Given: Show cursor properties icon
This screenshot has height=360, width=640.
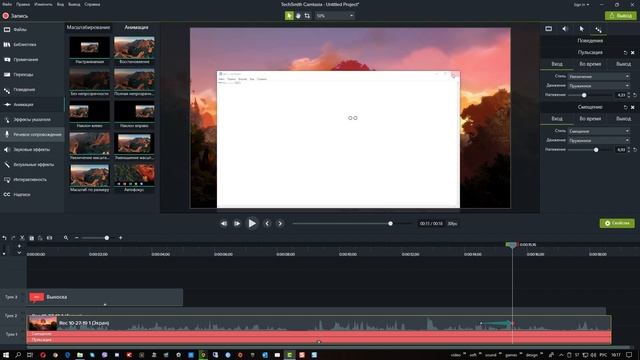Looking at the screenshot, I should tap(582, 29).
